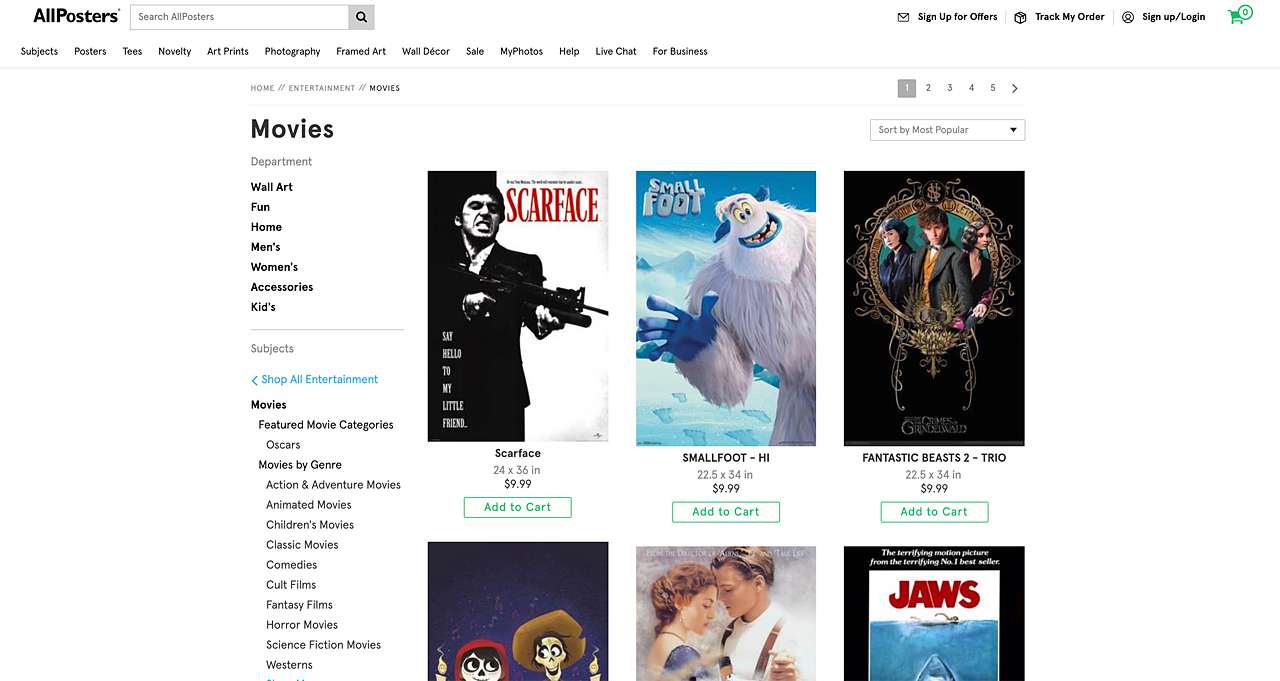Click the search magnifier icon
The width and height of the screenshot is (1280, 681).
[360, 17]
